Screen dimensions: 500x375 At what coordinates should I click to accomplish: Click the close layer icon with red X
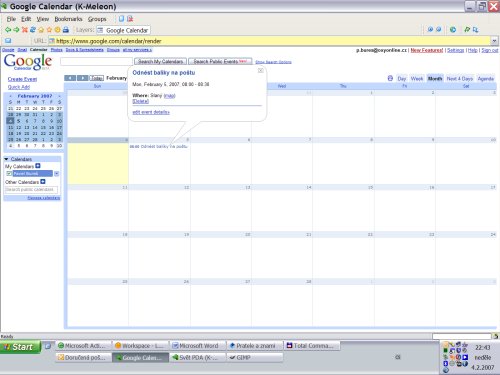point(130,19)
